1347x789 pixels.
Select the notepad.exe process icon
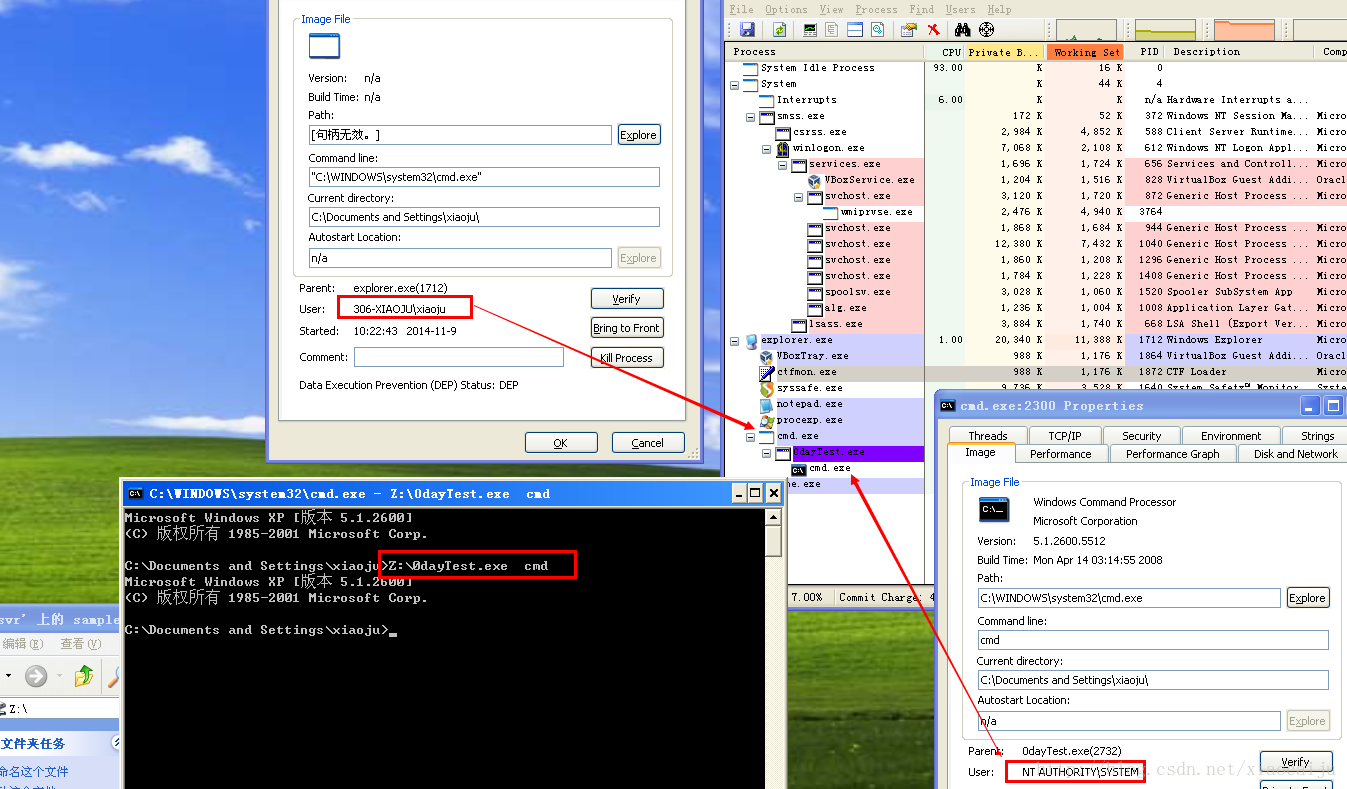coord(767,404)
